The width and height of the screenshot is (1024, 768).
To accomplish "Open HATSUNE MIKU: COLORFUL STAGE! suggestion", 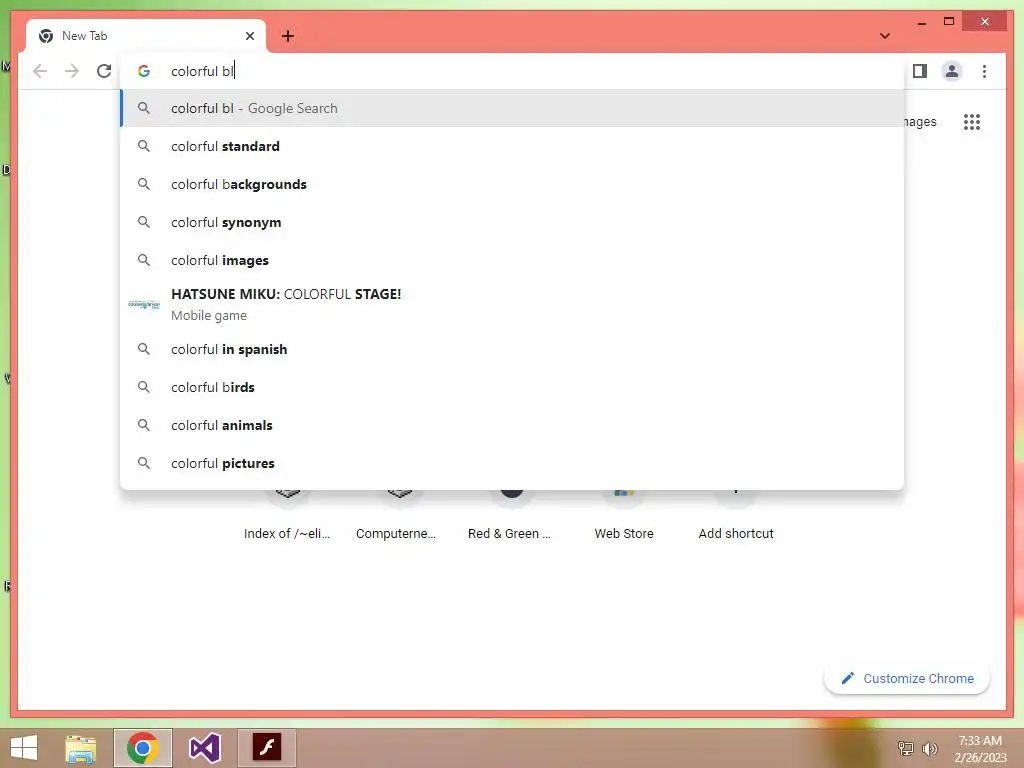I will tap(512, 304).
